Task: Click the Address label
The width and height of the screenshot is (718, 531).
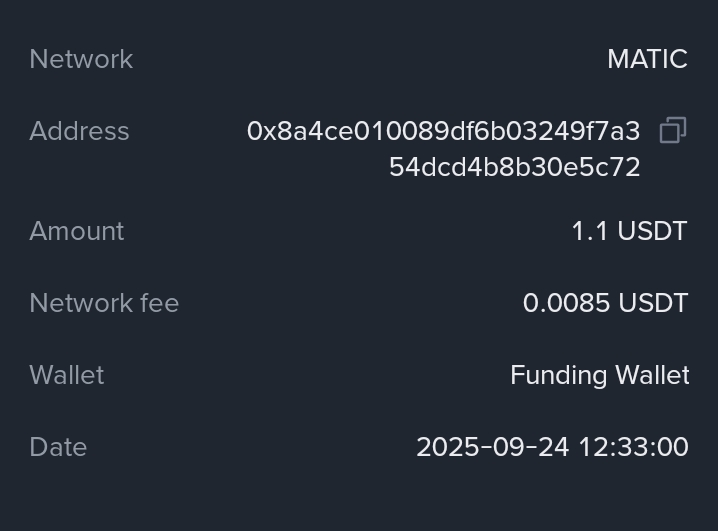Action: tap(79, 131)
